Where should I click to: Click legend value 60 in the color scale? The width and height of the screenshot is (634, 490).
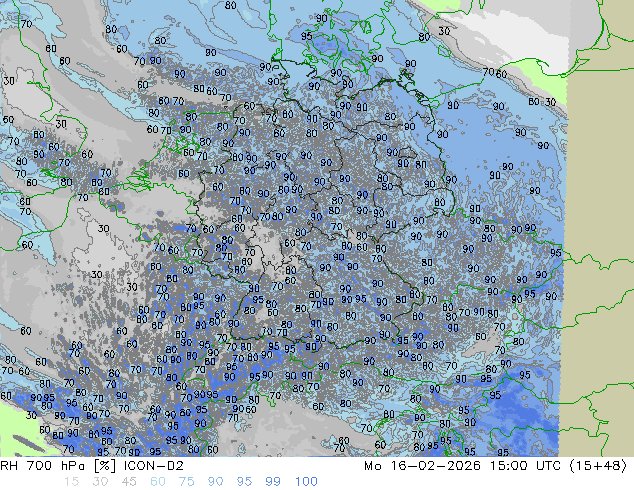pyautogui.click(x=158, y=482)
